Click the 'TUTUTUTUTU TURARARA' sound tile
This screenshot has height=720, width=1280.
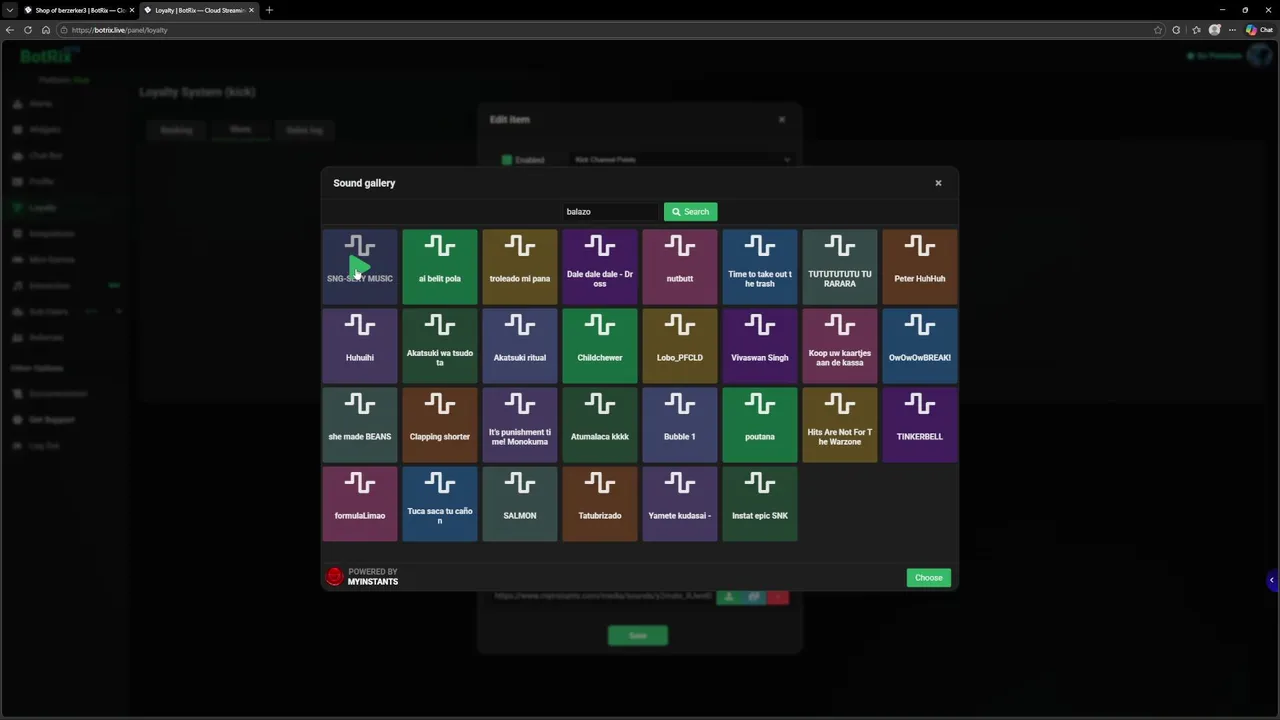click(840, 266)
